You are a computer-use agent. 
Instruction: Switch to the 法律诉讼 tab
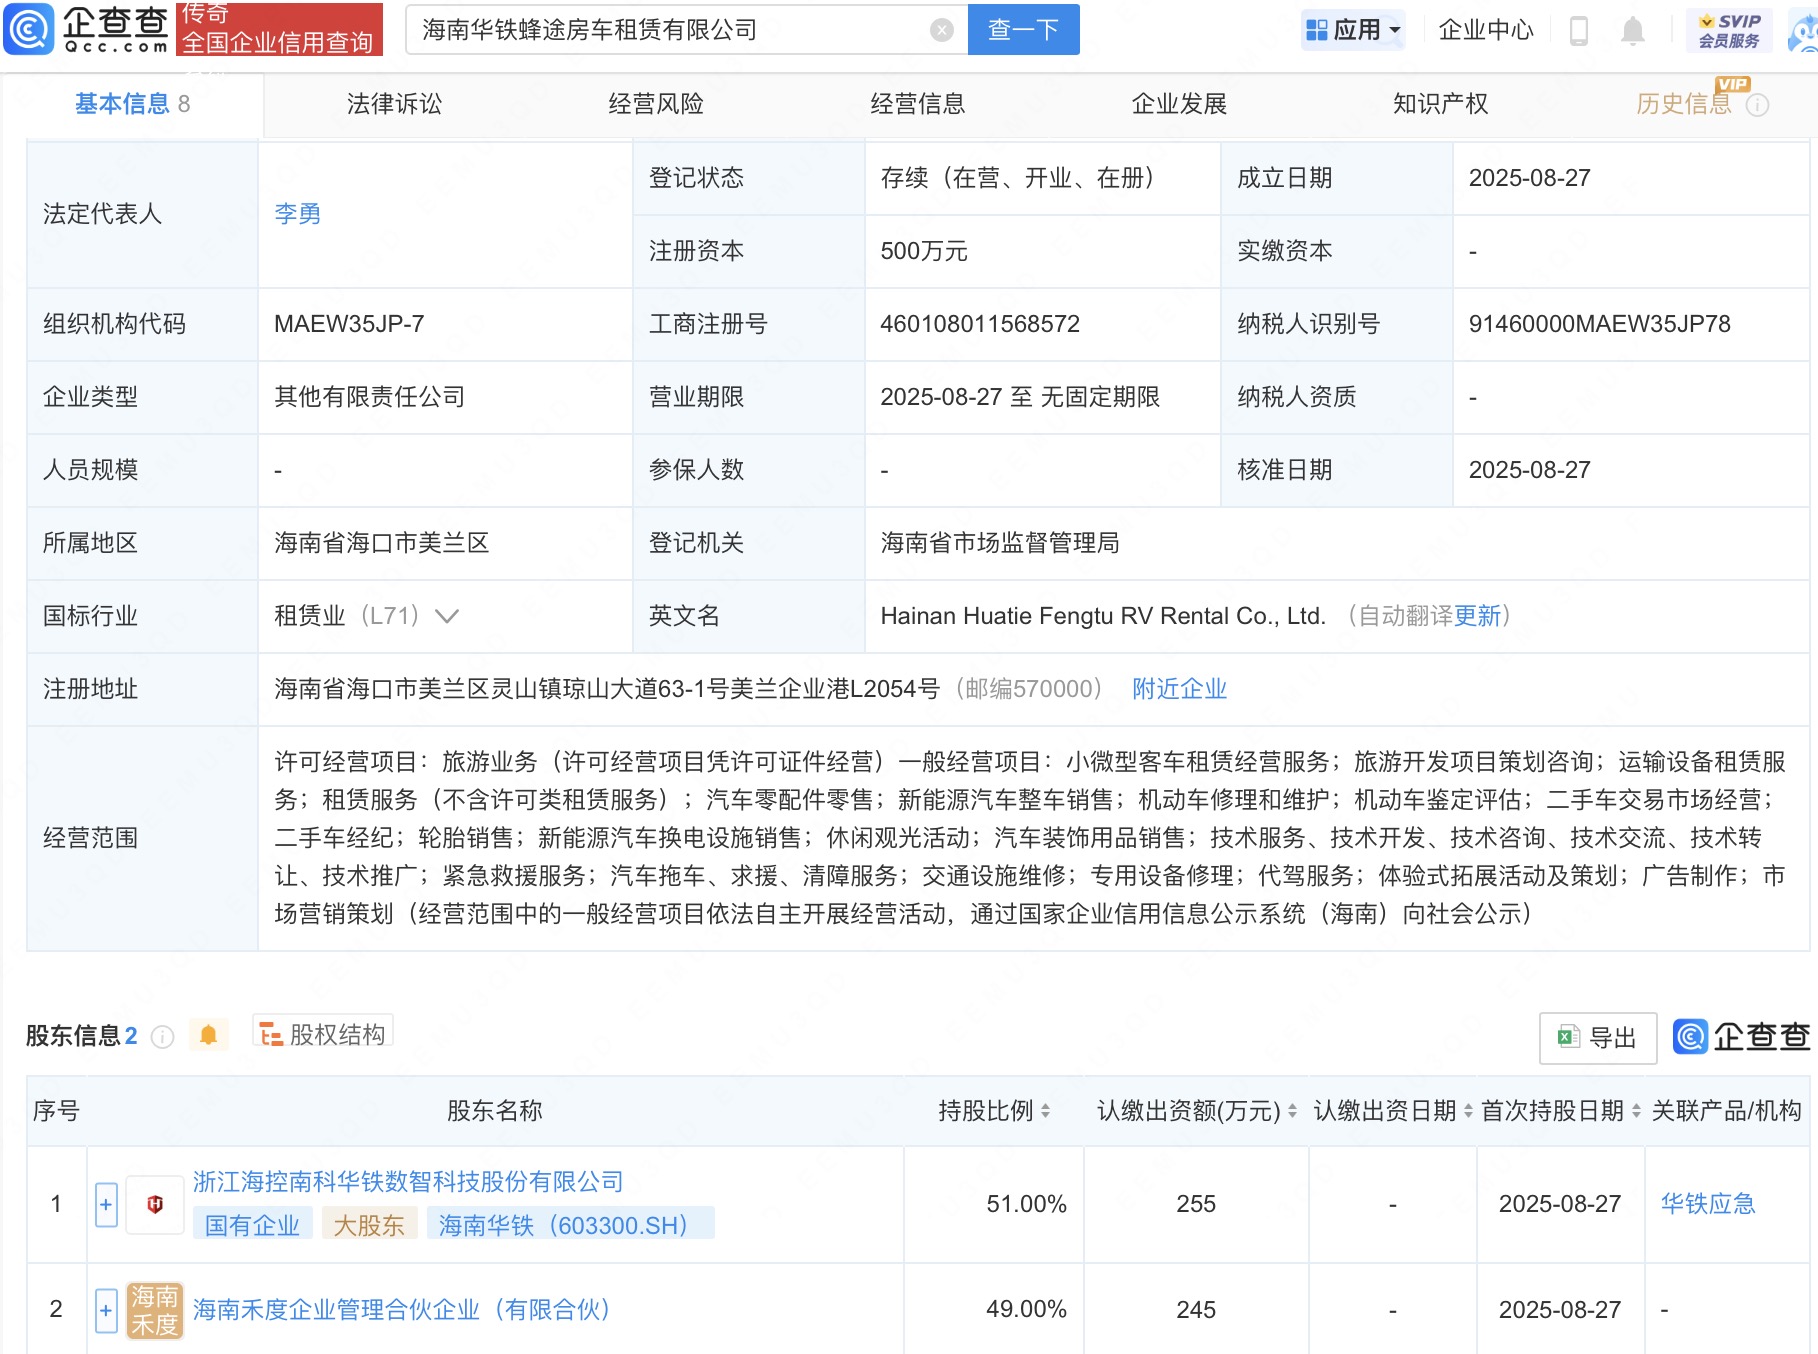394,104
